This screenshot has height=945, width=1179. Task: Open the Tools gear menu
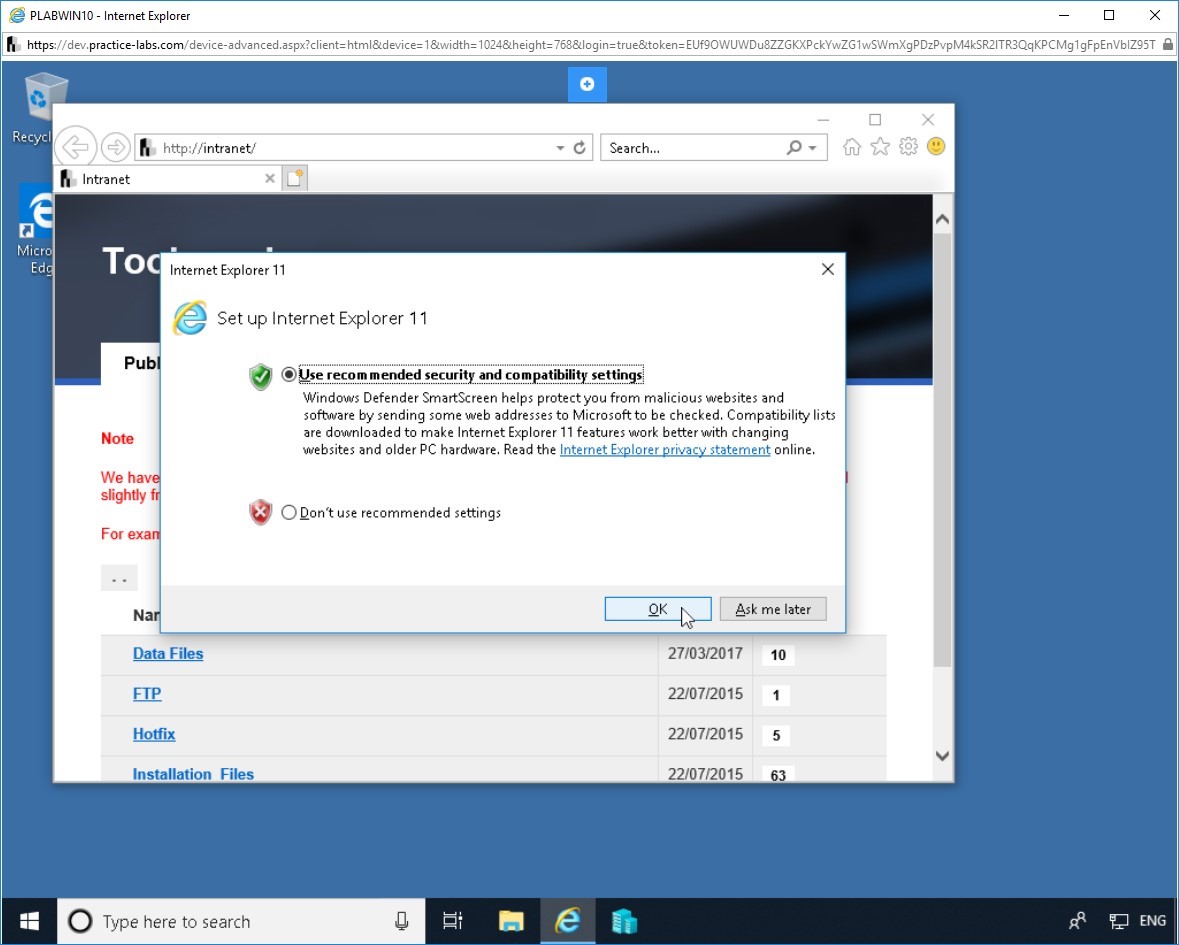pos(908,147)
